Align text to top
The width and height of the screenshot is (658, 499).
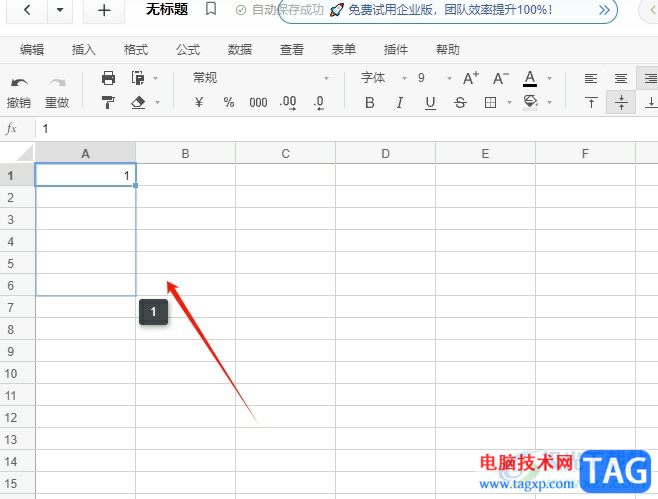(x=591, y=102)
